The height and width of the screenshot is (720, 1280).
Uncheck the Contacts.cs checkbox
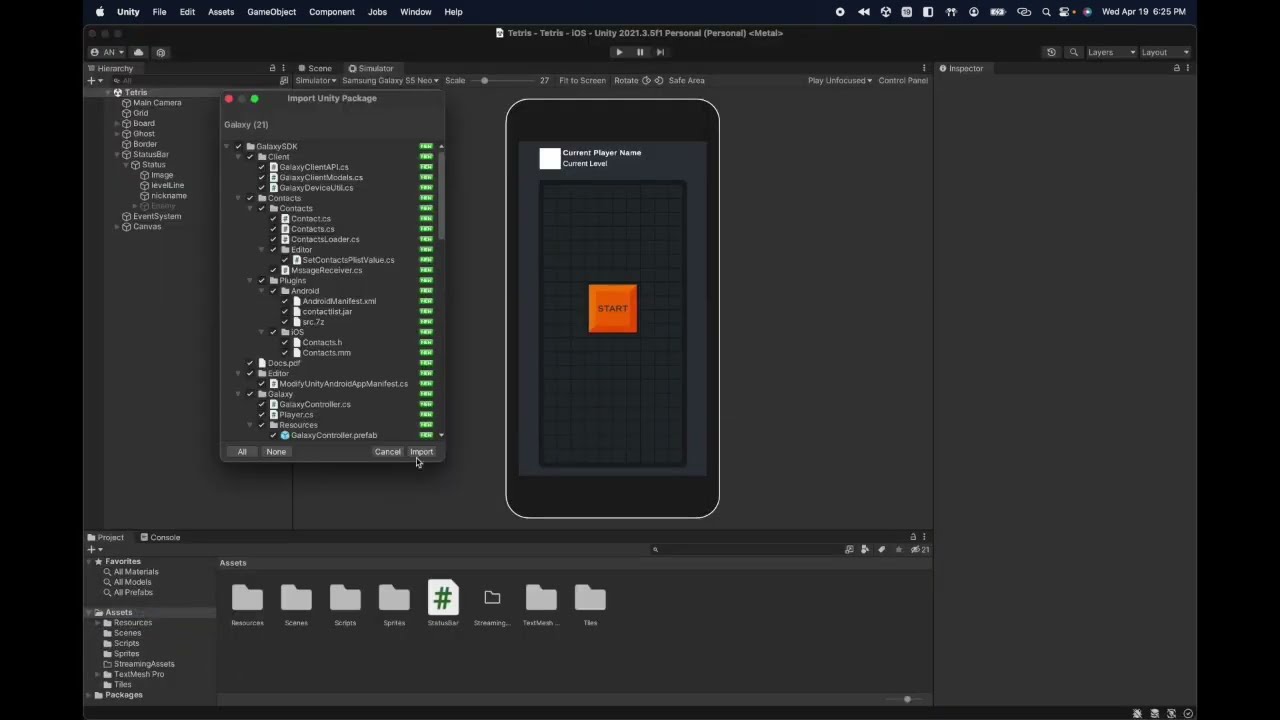click(x=273, y=229)
